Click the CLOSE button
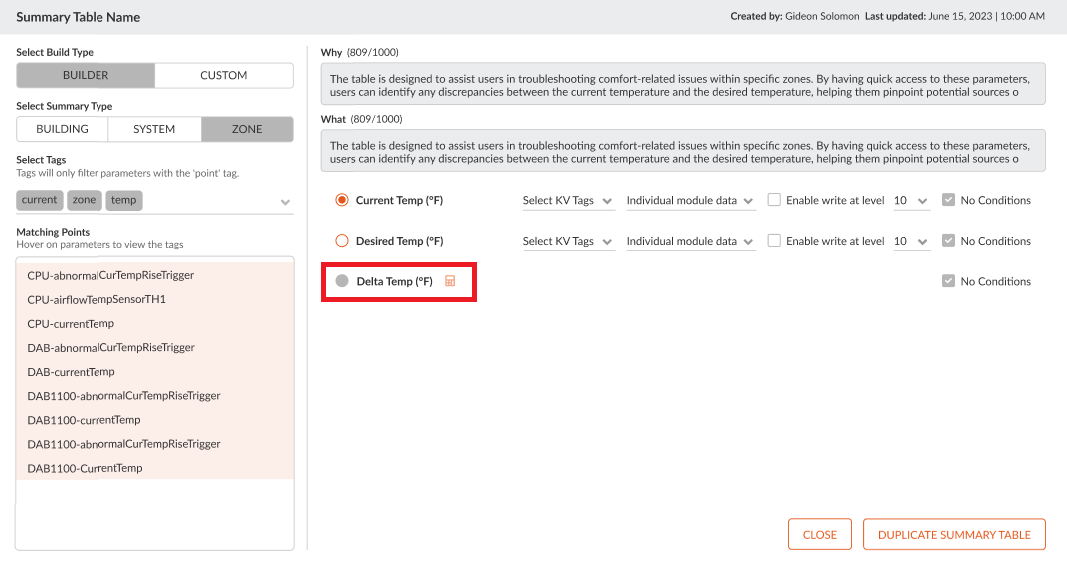 pyautogui.click(x=820, y=535)
